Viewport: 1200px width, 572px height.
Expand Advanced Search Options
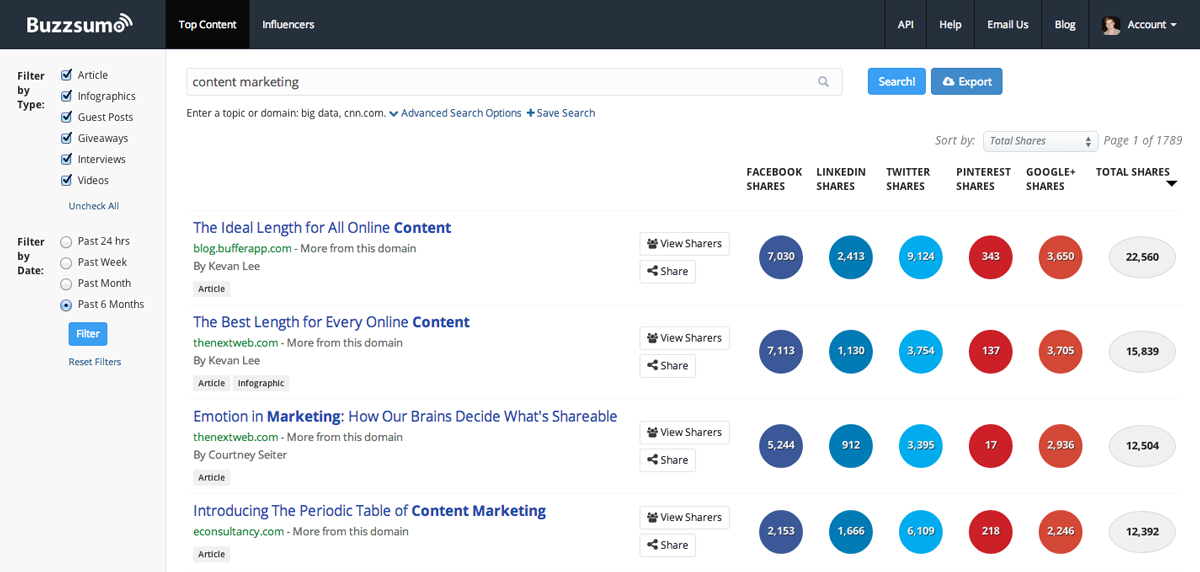[x=455, y=113]
